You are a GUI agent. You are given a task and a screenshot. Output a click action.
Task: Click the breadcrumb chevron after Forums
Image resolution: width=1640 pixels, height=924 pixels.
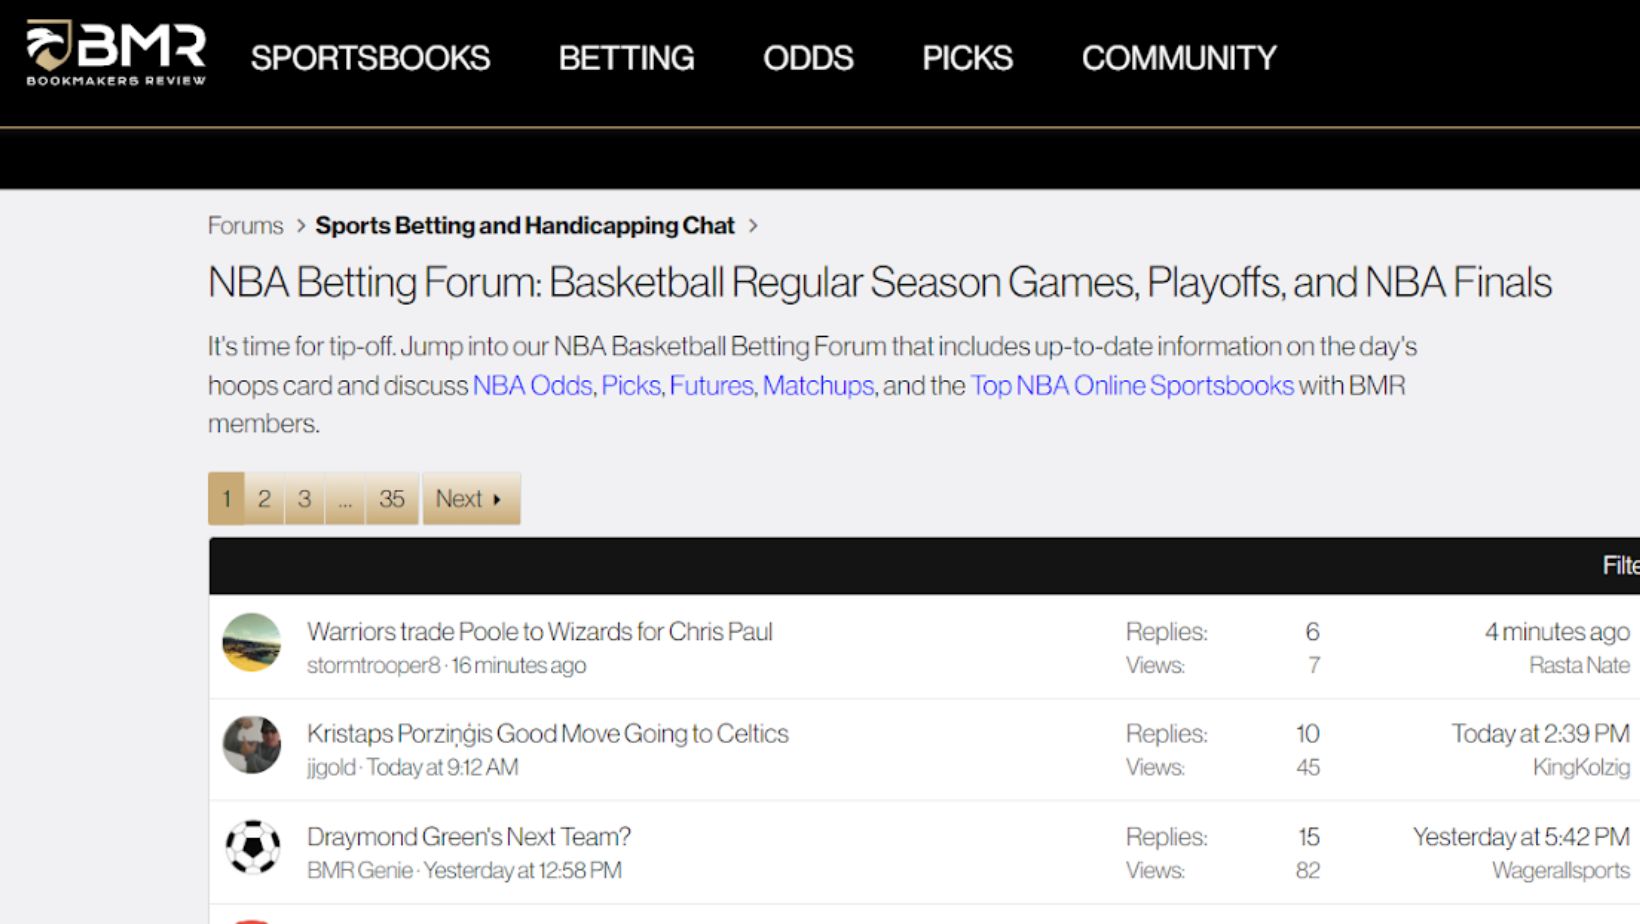click(x=300, y=226)
